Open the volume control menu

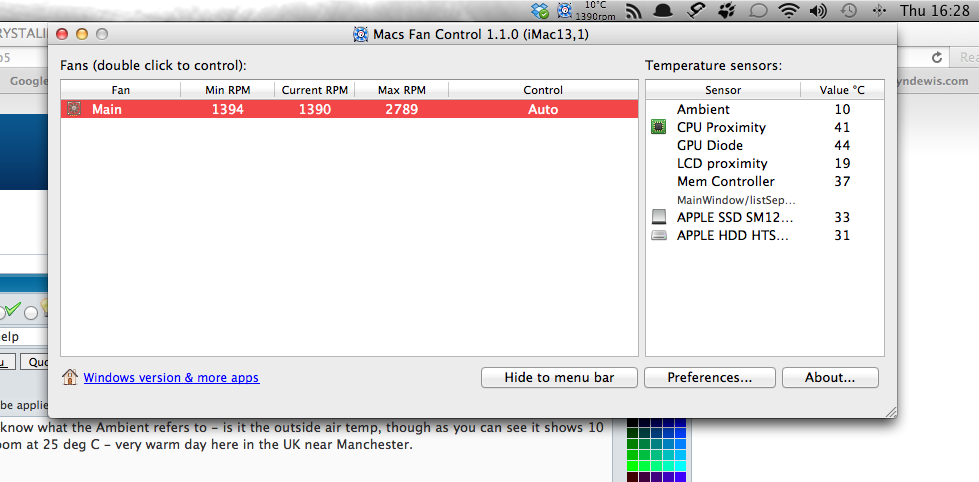[818, 11]
